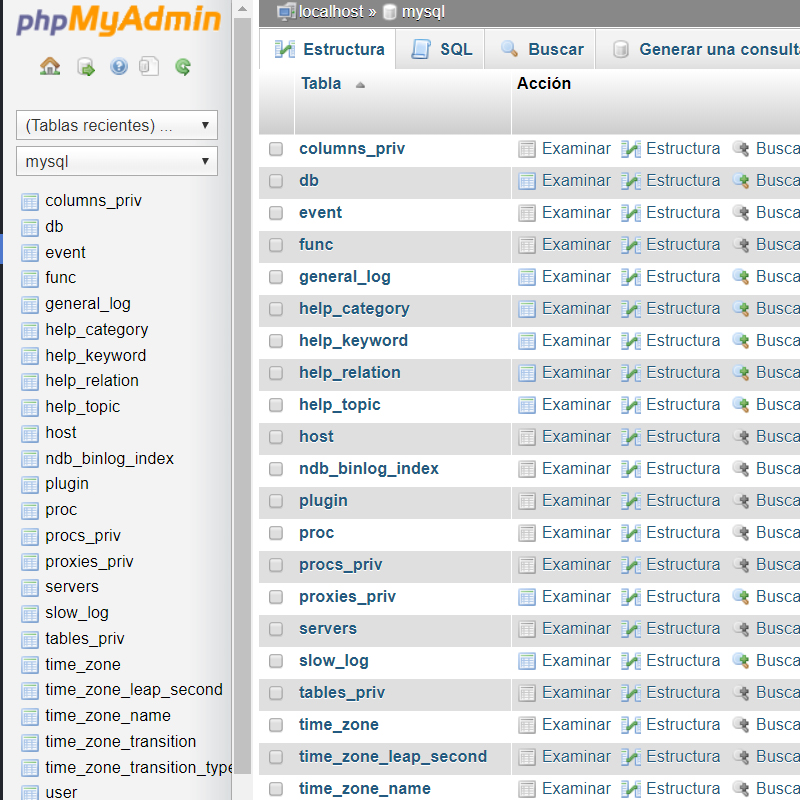The image size is (800, 800).
Task: Click Estructura text for time_zone_leap_second row
Action: click(683, 757)
